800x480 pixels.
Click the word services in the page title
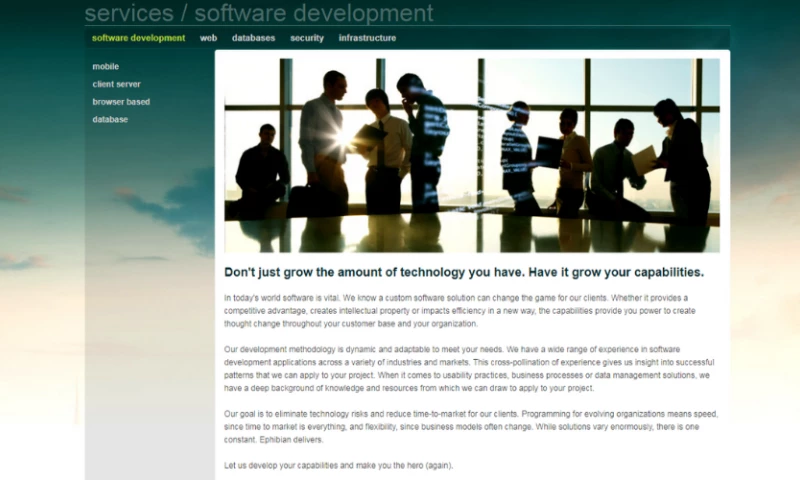pos(127,13)
